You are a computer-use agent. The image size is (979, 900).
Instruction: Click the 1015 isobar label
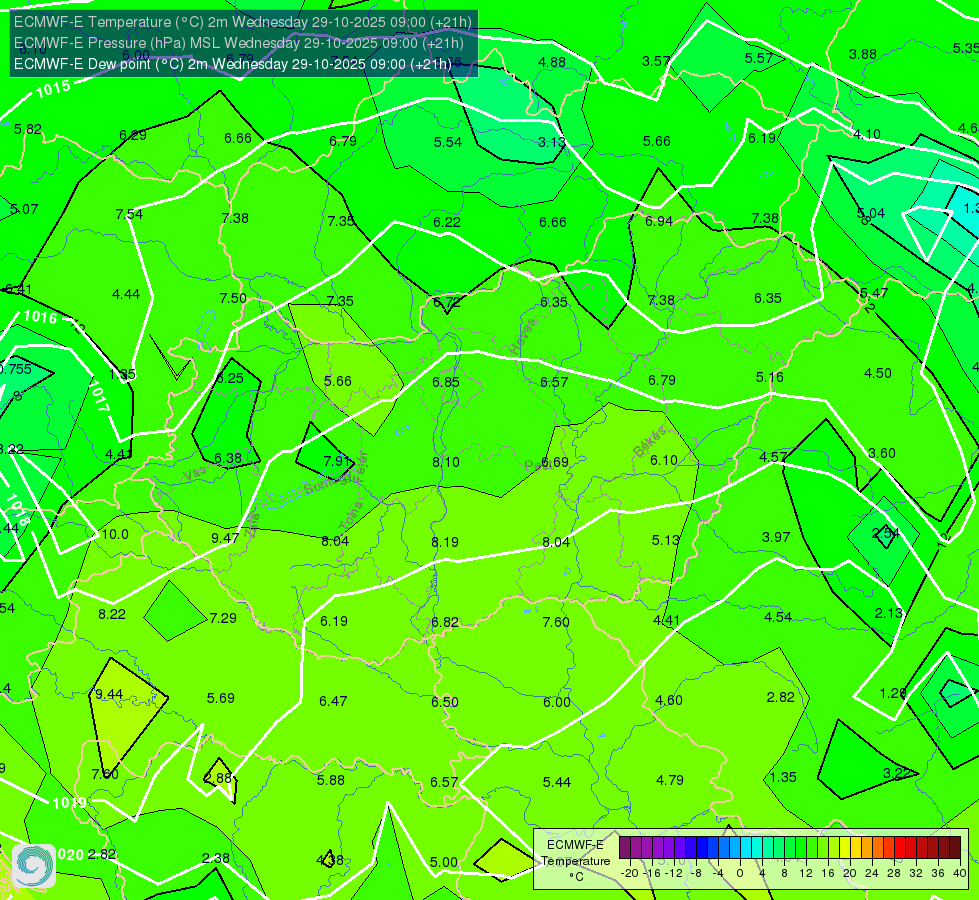pos(53,89)
